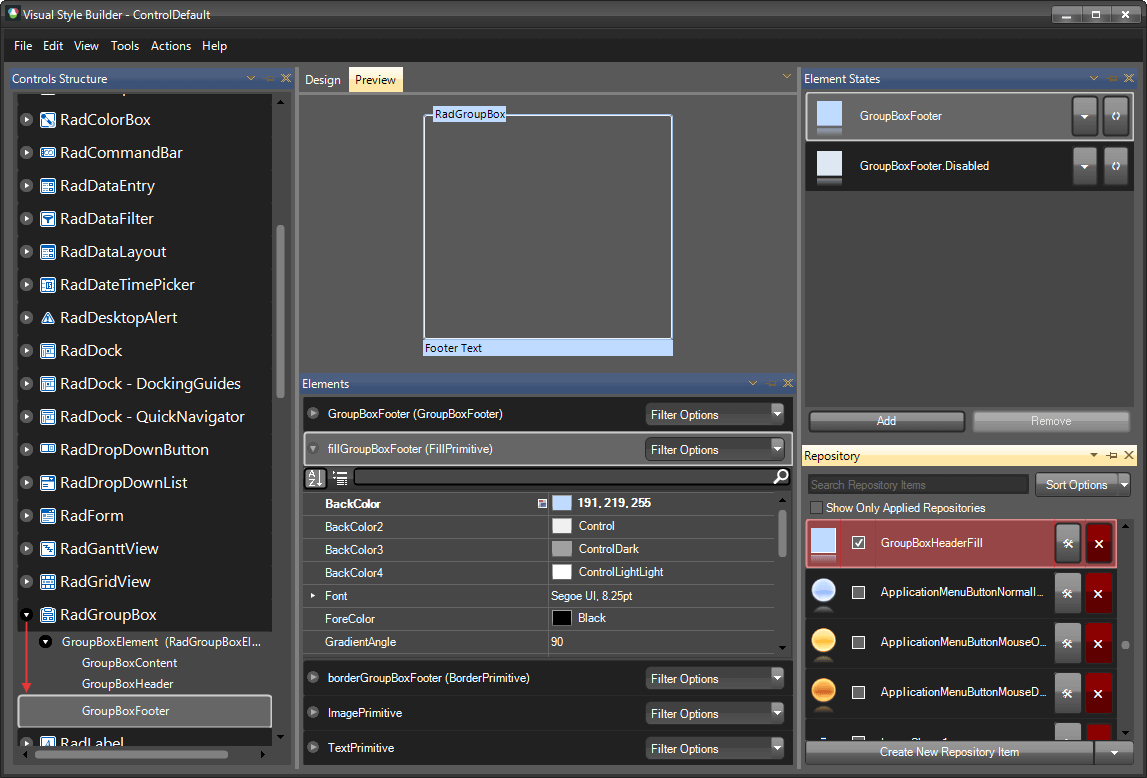Edit the ApplicationMenuButtonMouseDown repository item
This screenshot has height=778, width=1147.
pyautogui.click(x=1067, y=691)
